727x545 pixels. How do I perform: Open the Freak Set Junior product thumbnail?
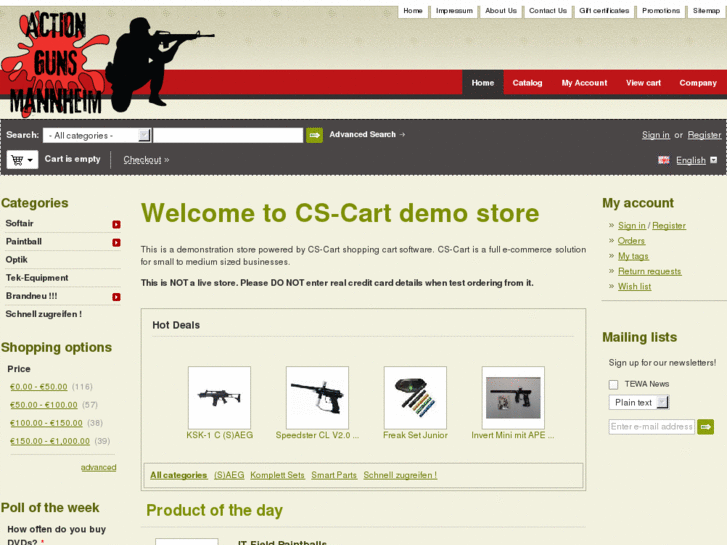tap(415, 398)
